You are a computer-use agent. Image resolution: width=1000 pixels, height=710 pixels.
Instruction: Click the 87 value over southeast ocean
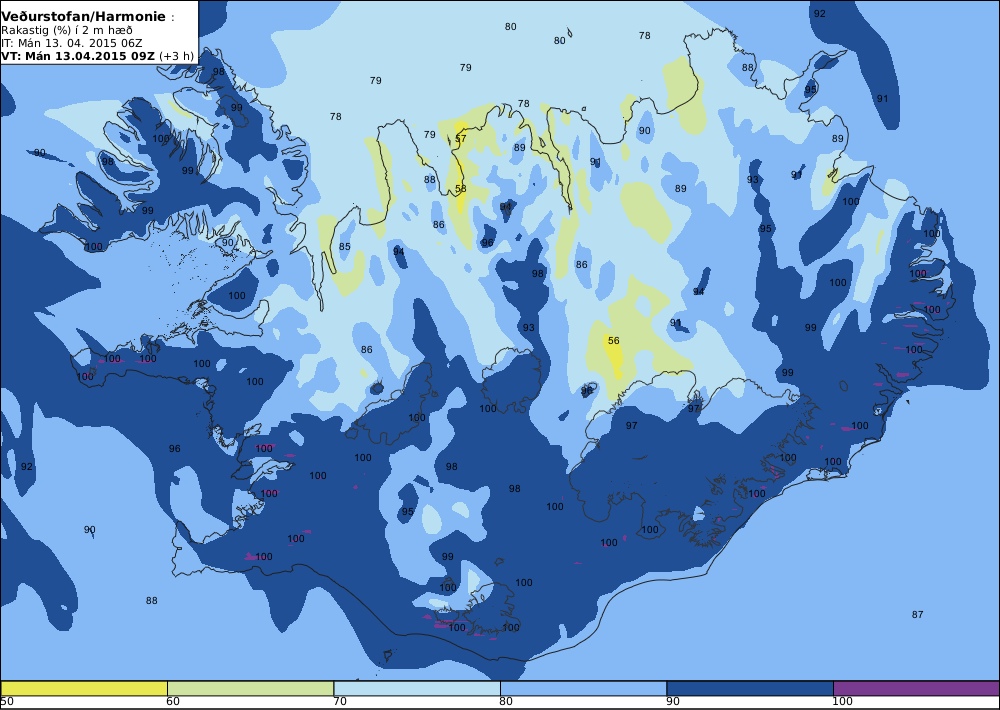coord(917,615)
